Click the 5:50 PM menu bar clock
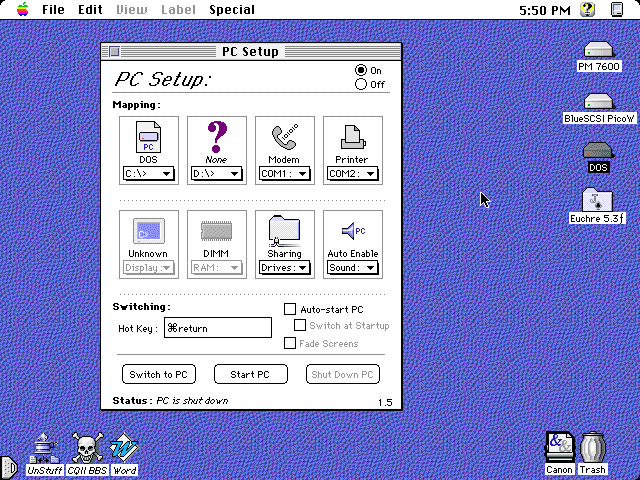 [x=544, y=10]
